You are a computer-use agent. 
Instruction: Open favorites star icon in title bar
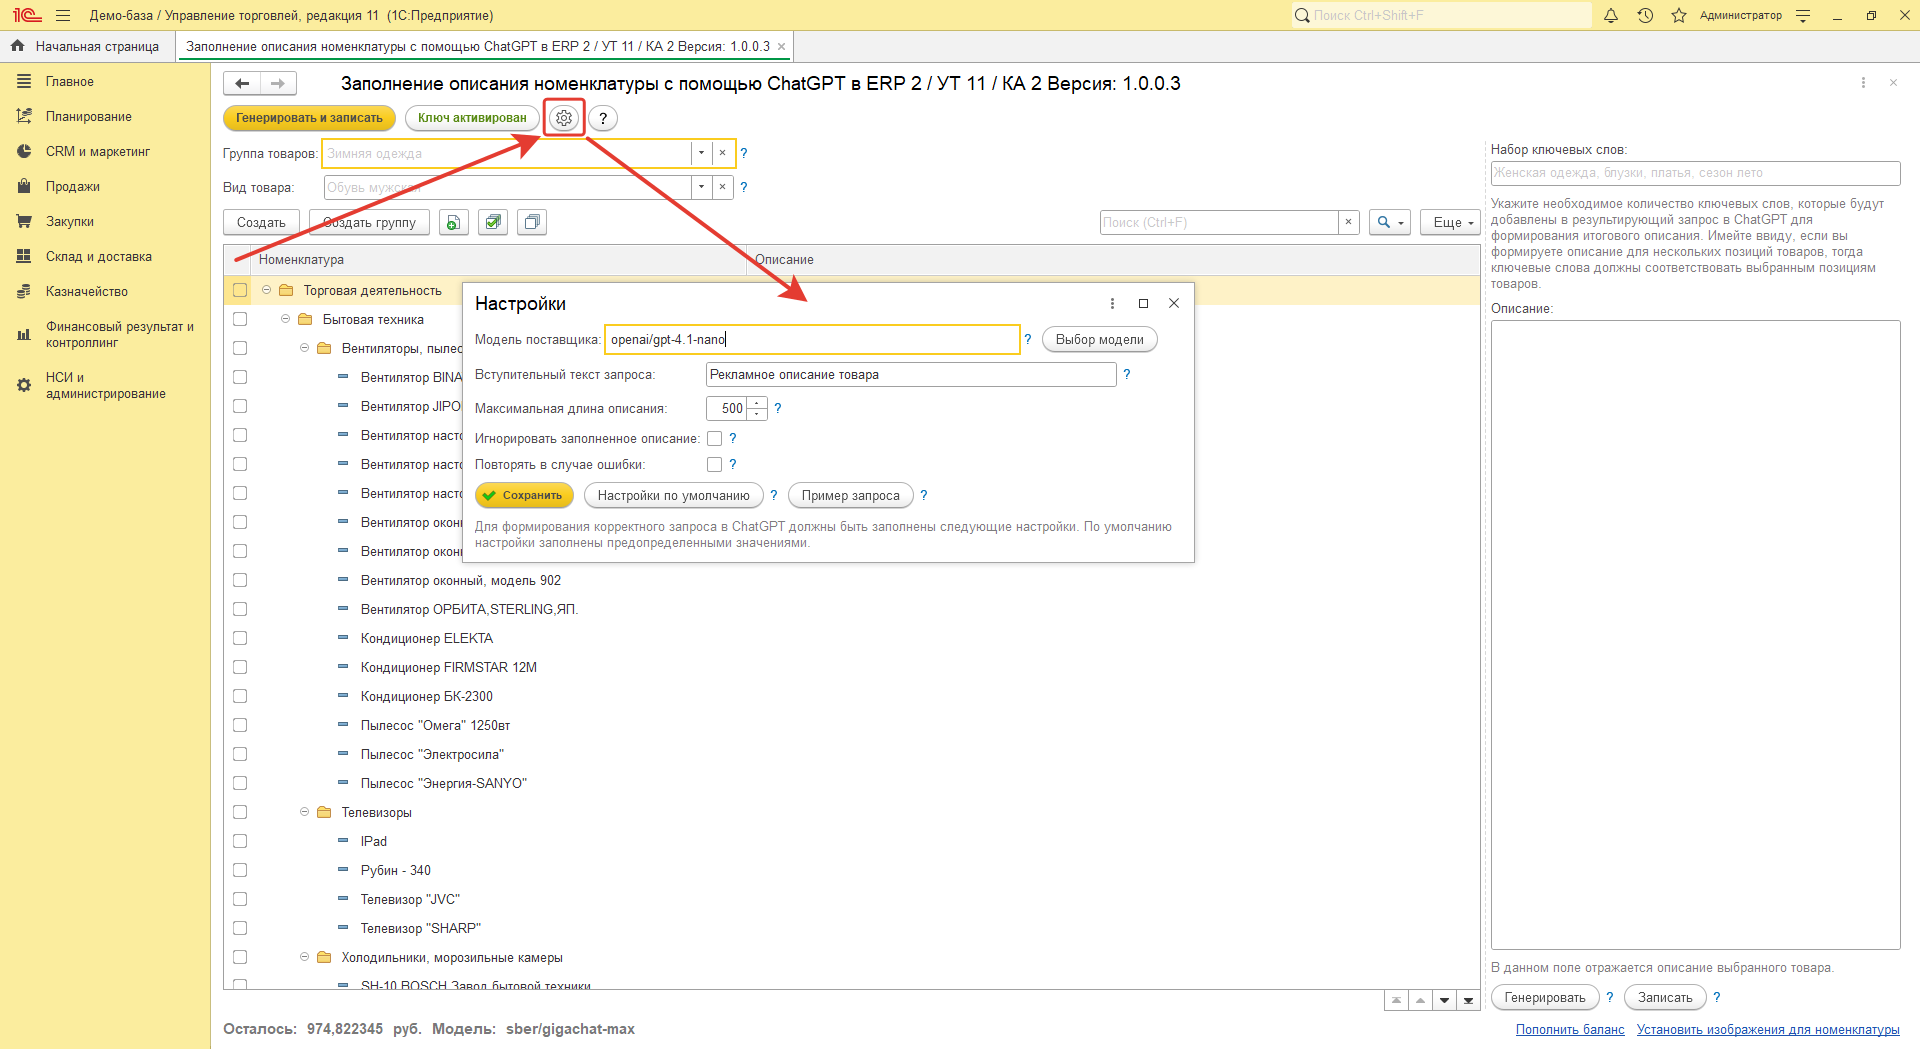pos(1679,15)
